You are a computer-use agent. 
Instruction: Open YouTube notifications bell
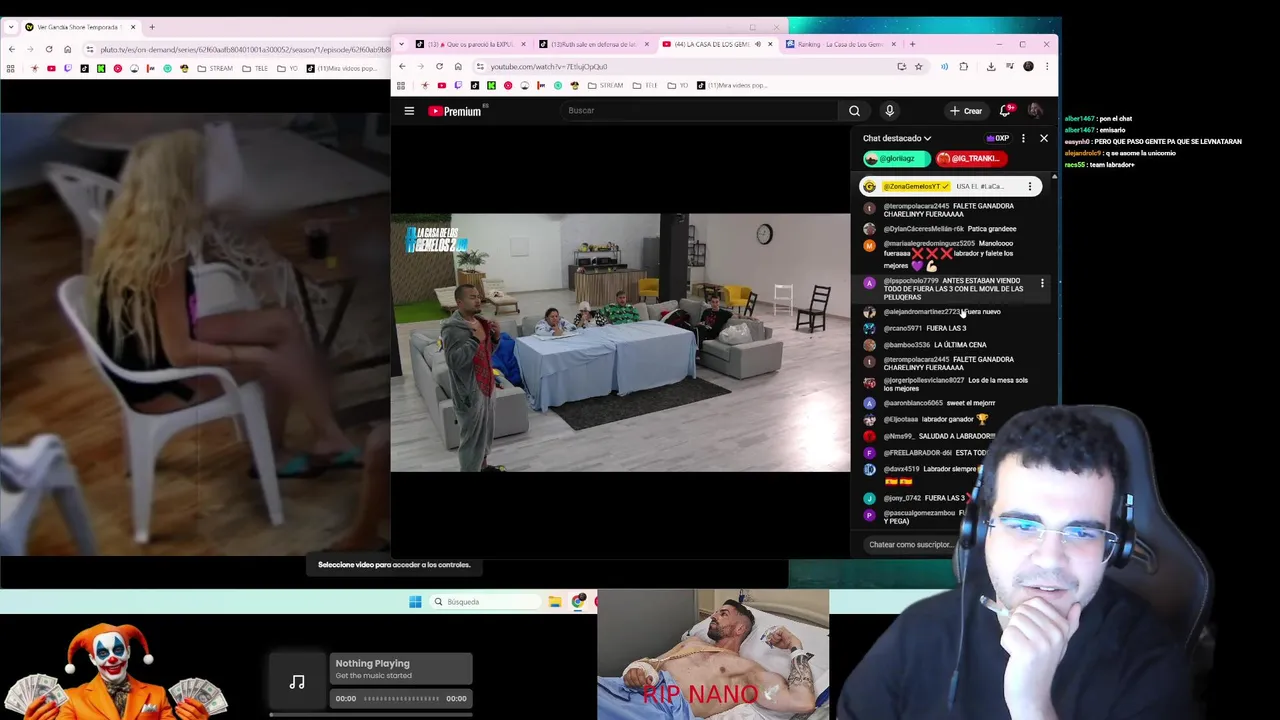point(1005,111)
